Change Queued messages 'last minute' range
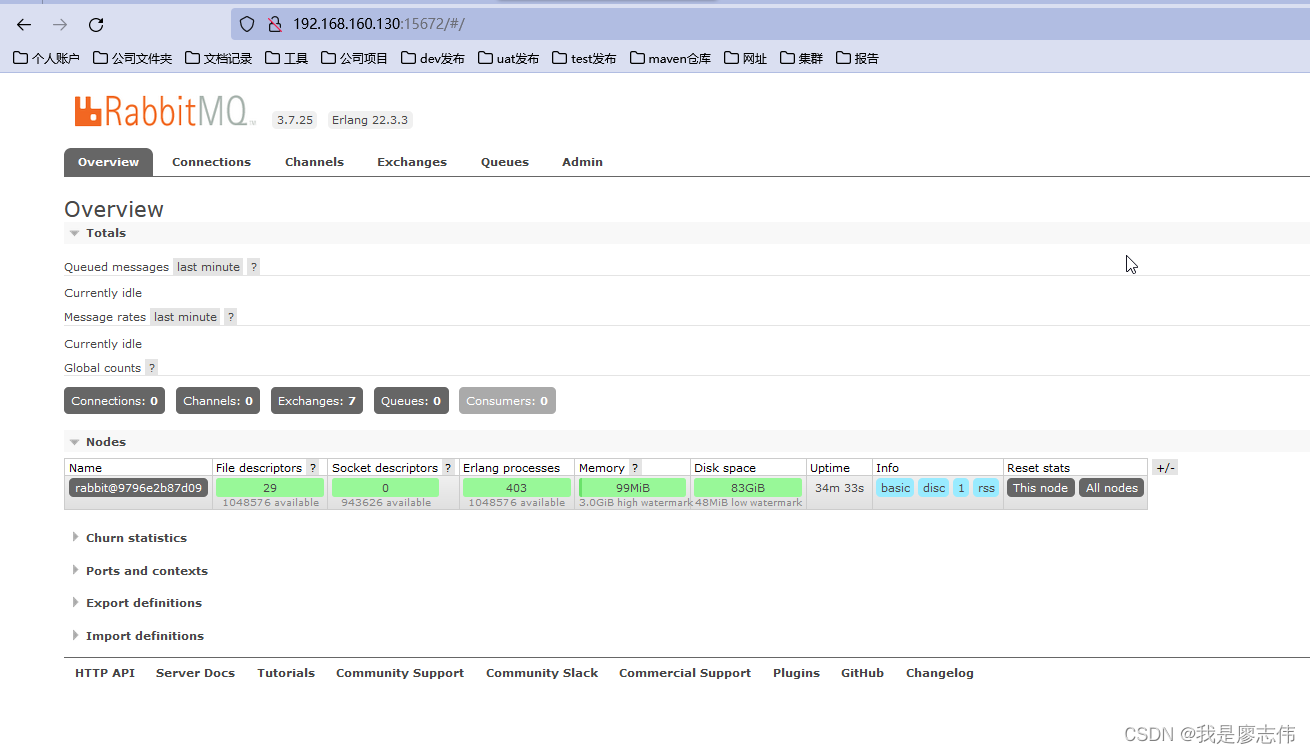 click(208, 267)
